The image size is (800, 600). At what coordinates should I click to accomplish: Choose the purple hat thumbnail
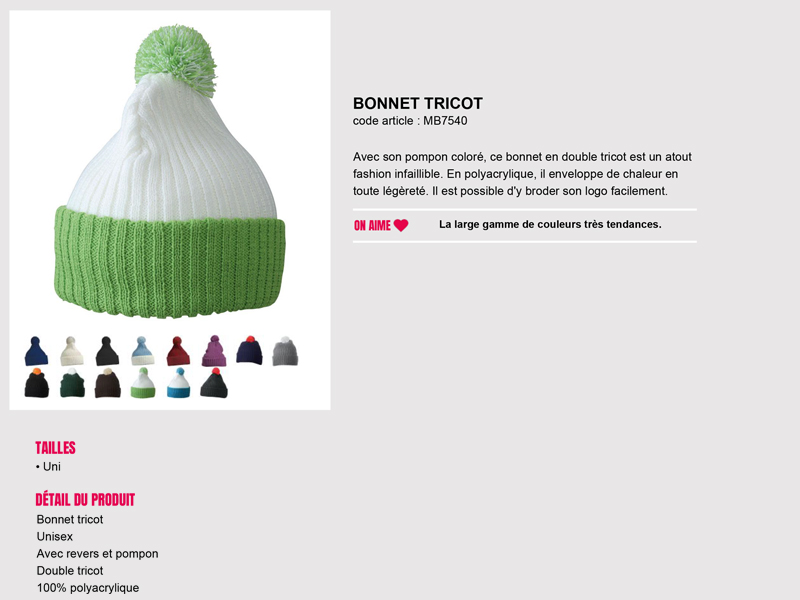coord(214,351)
